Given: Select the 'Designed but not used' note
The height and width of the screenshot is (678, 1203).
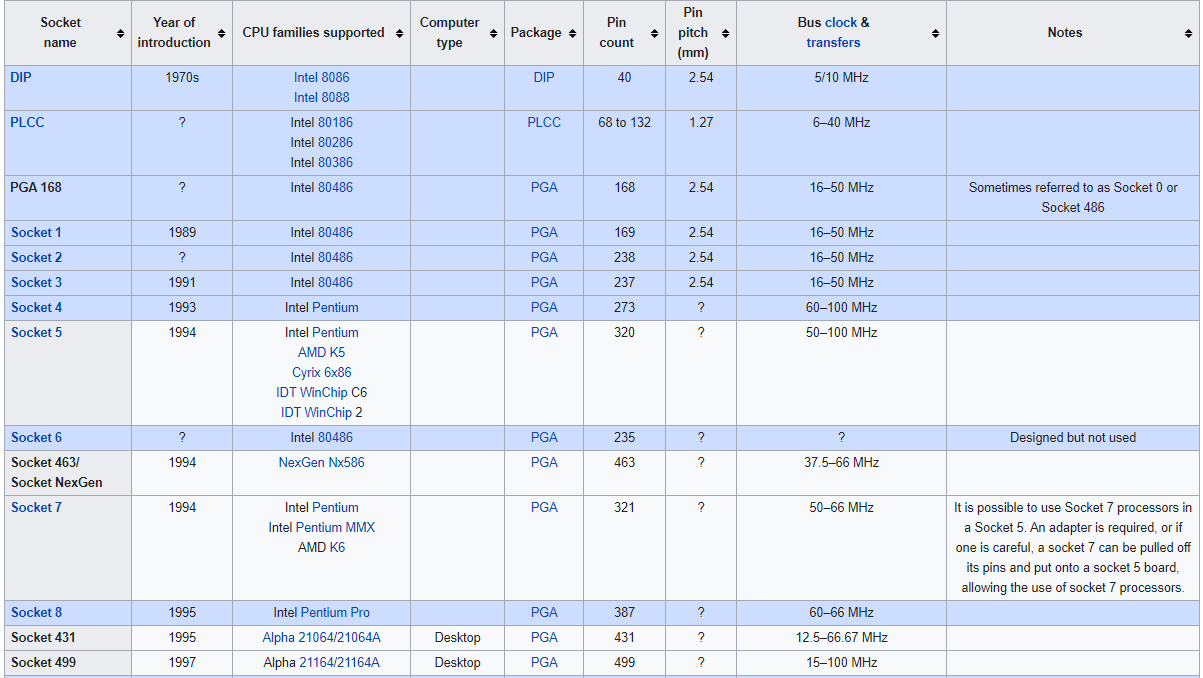Looking at the screenshot, I should click(1073, 437).
